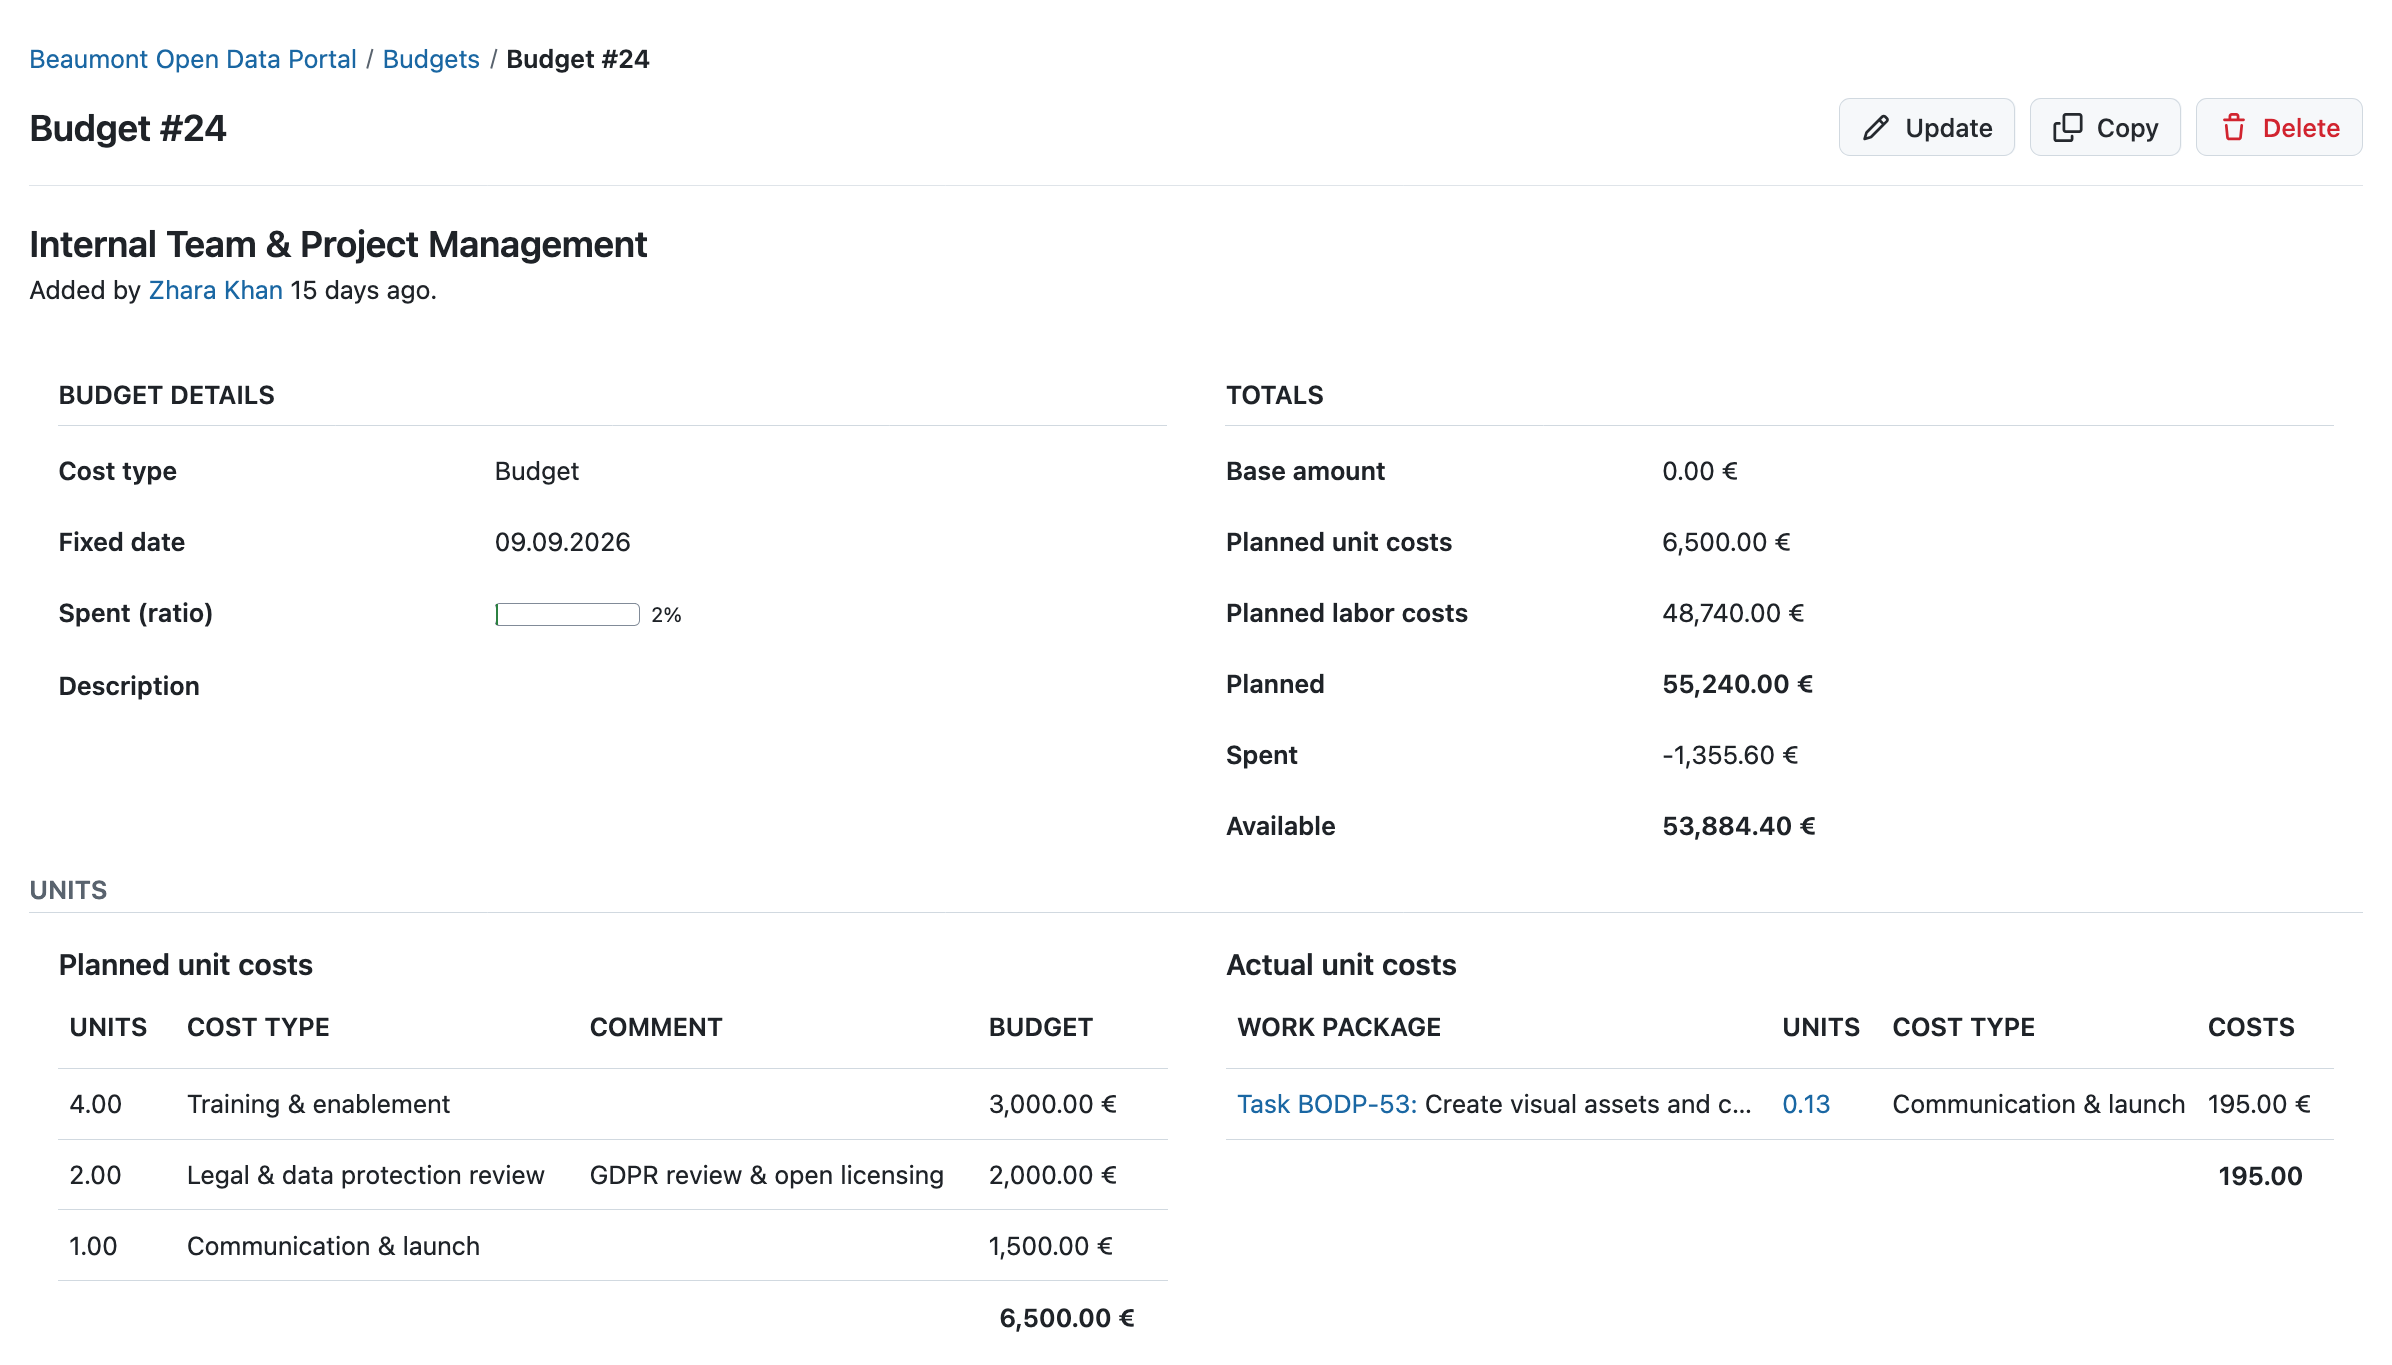The image size is (2392, 1365).
Task: Click the Copy budget button
Action: (x=2104, y=128)
